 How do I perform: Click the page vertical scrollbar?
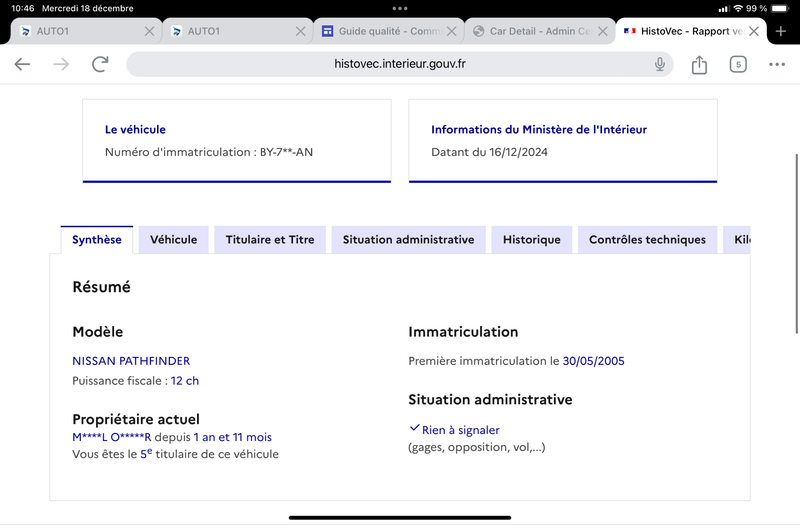(796, 244)
